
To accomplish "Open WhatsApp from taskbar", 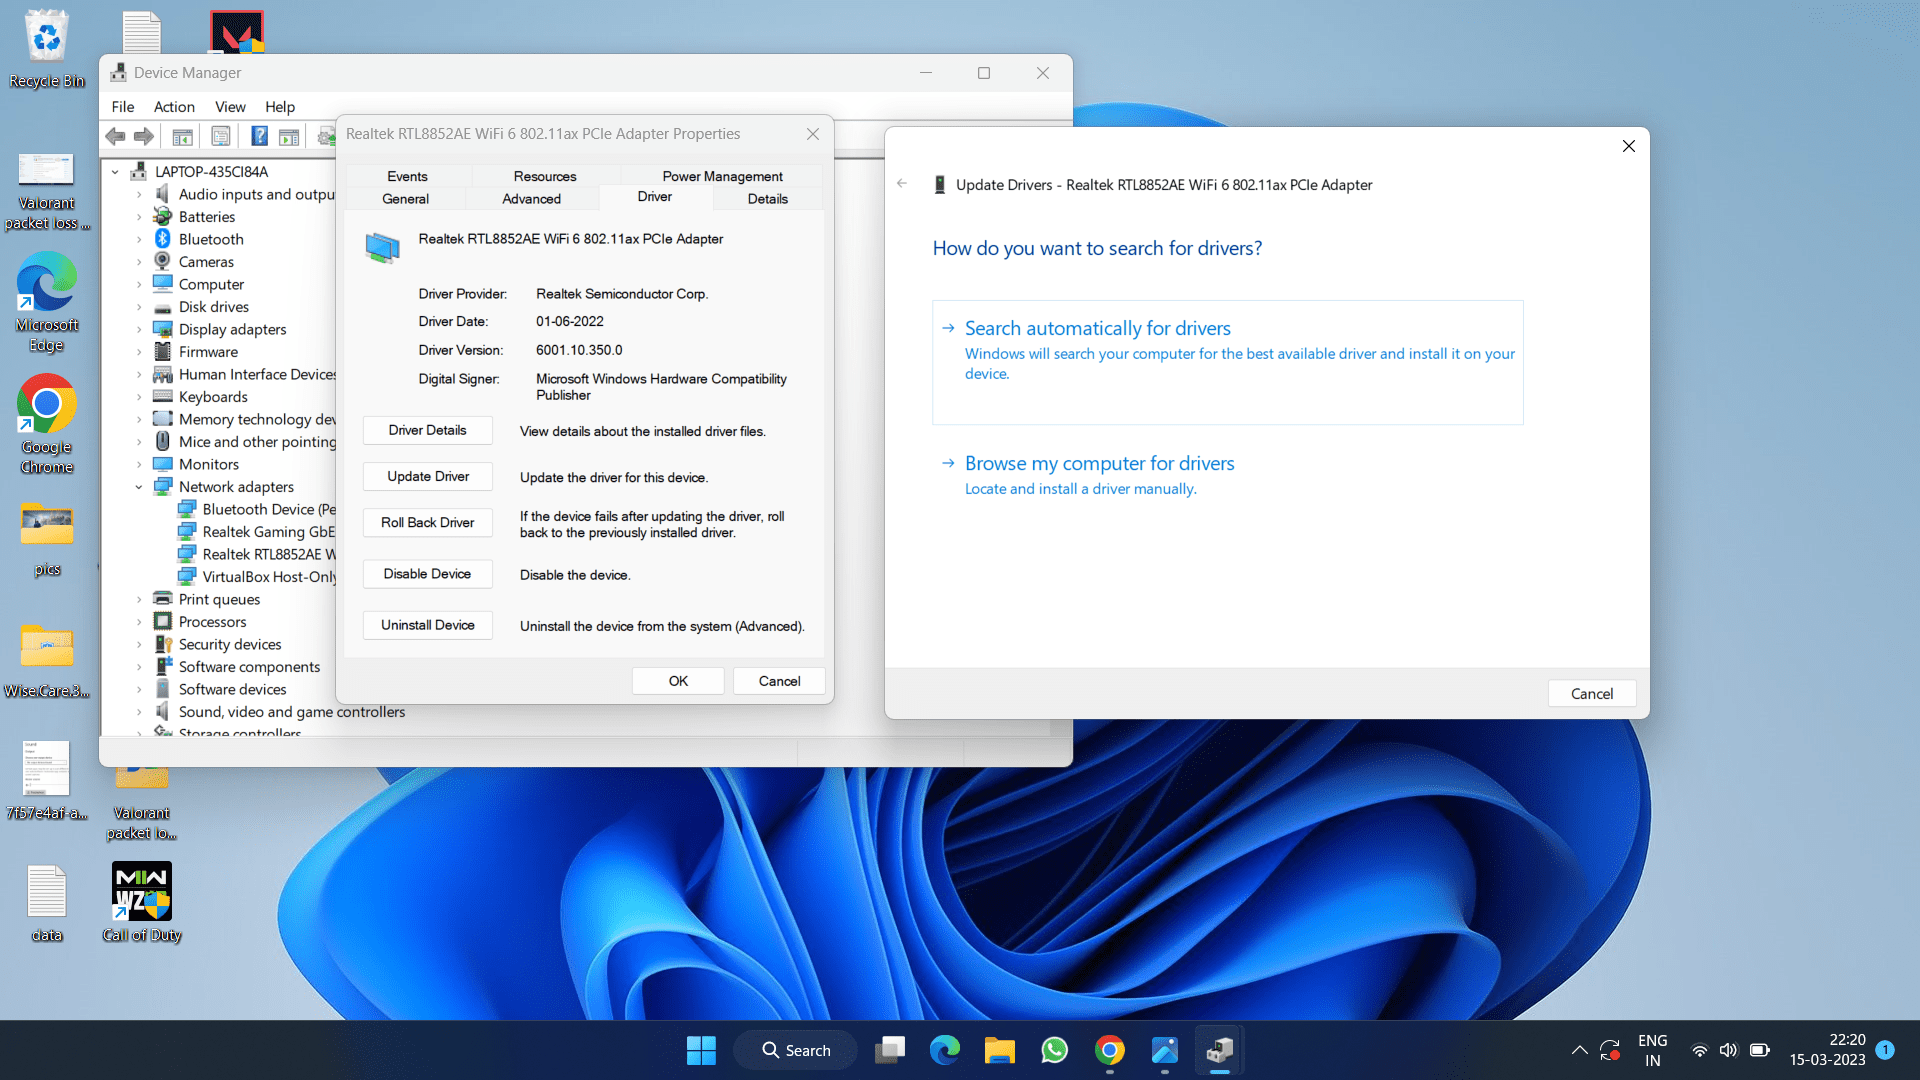I will [1055, 1050].
